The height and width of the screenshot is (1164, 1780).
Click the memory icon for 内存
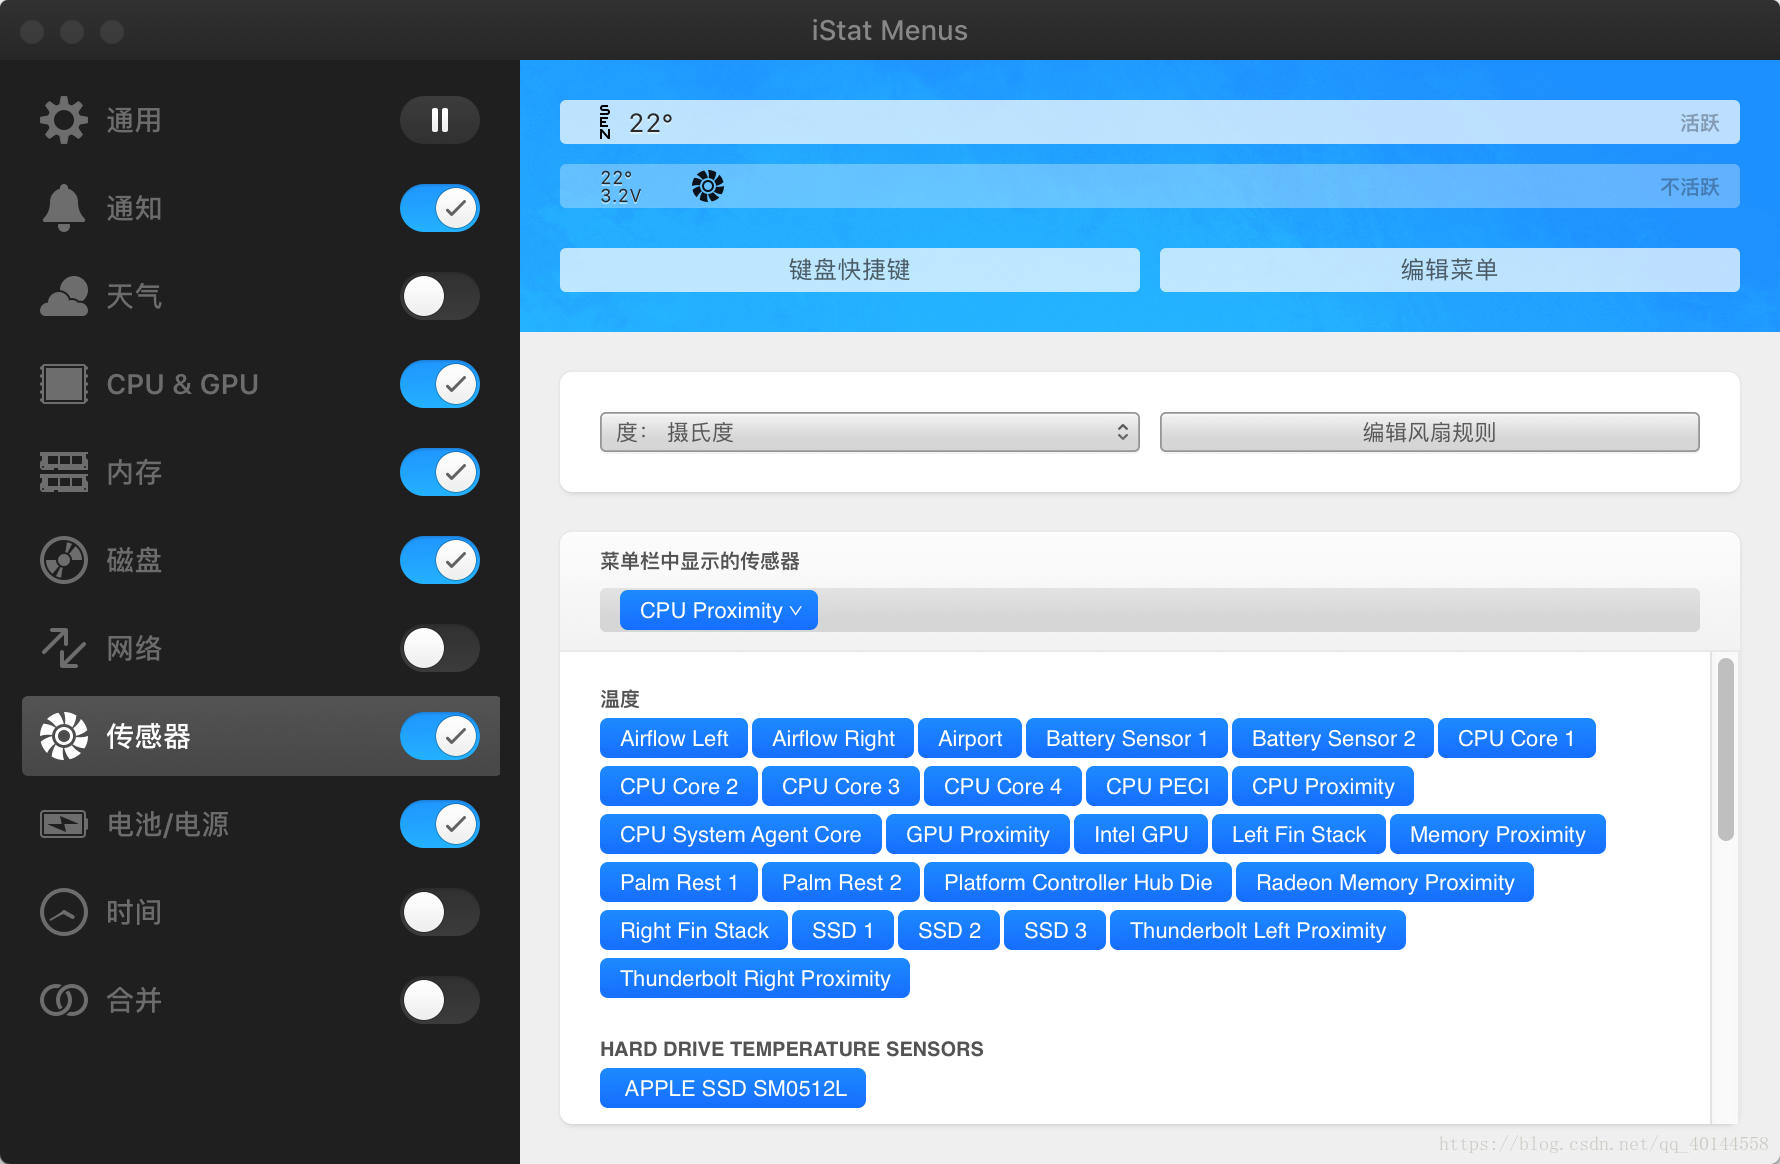click(x=64, y=472)
